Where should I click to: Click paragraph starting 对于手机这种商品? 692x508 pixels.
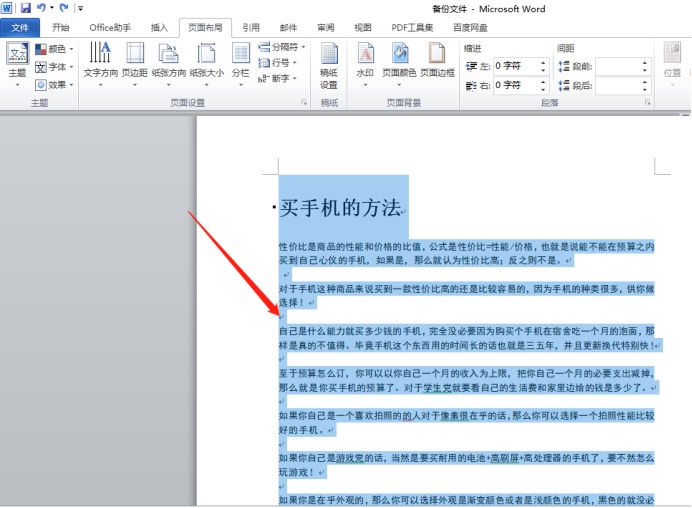click(x=466, y=296)
